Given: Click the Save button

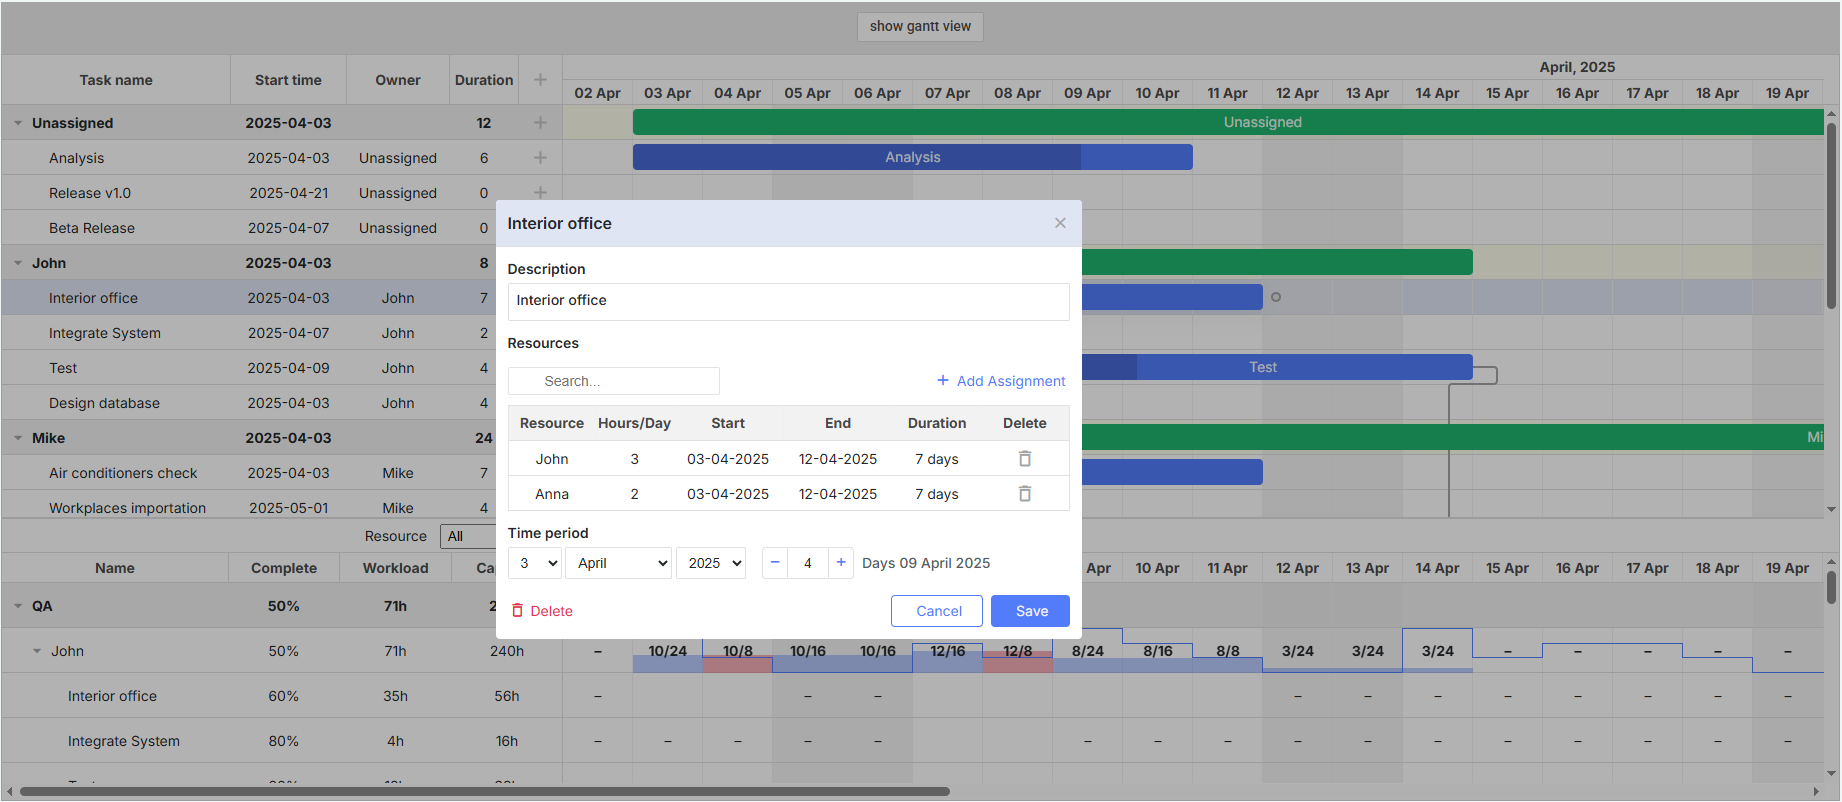Looking at the screenshot, I should 1030,611.
